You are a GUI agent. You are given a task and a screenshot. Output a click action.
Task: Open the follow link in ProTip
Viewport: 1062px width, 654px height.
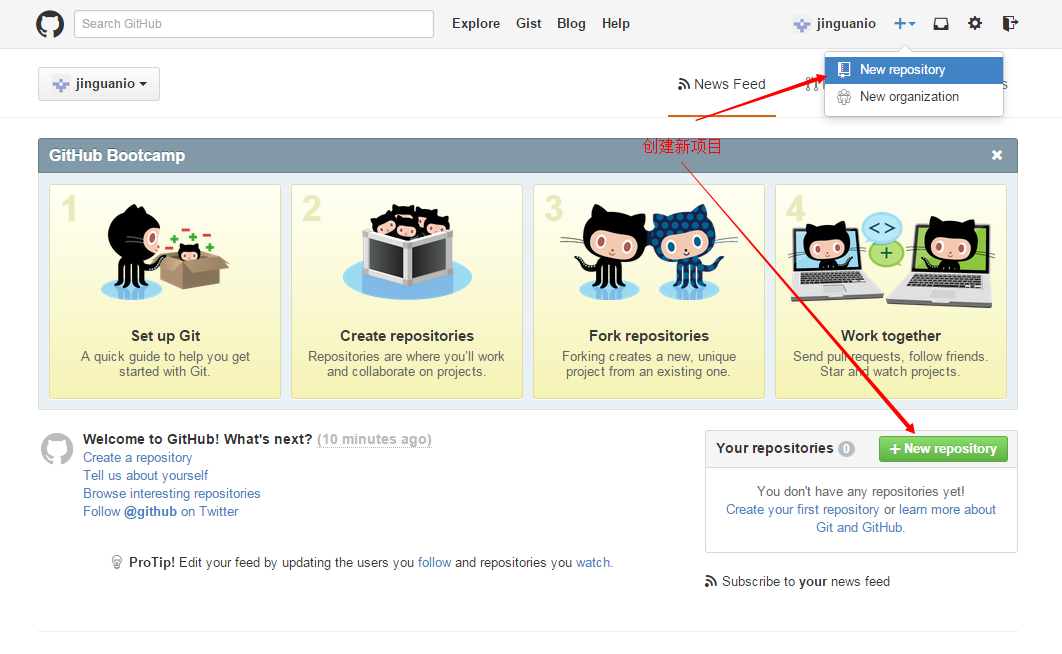point(434,563)
